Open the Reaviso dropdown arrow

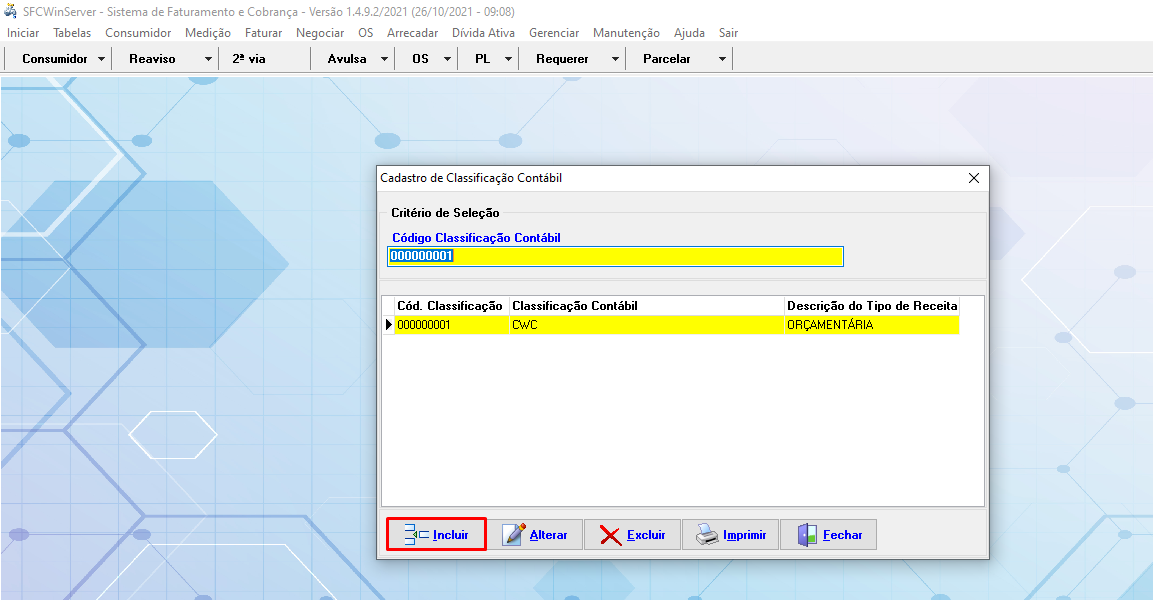(208, 59)
